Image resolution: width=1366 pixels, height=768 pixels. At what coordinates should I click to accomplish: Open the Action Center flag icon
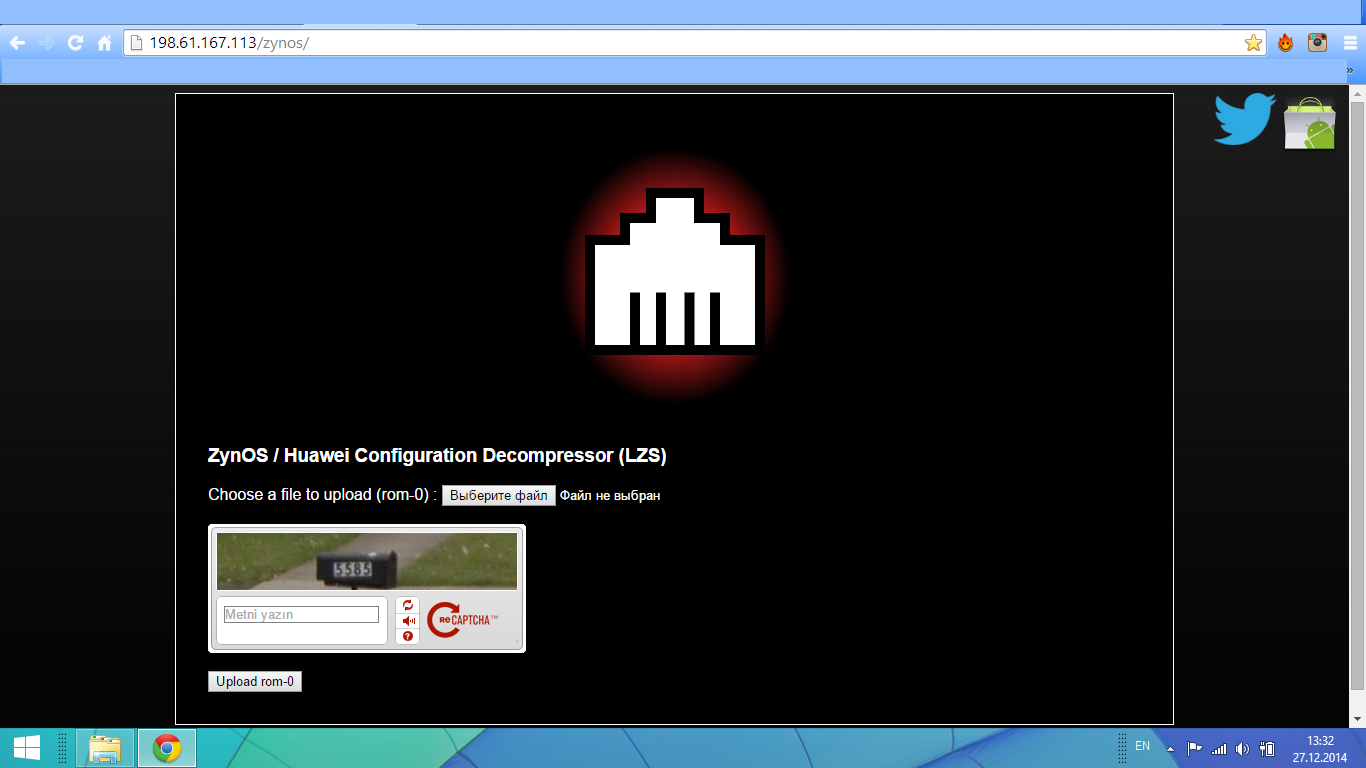pos(1195,748)
